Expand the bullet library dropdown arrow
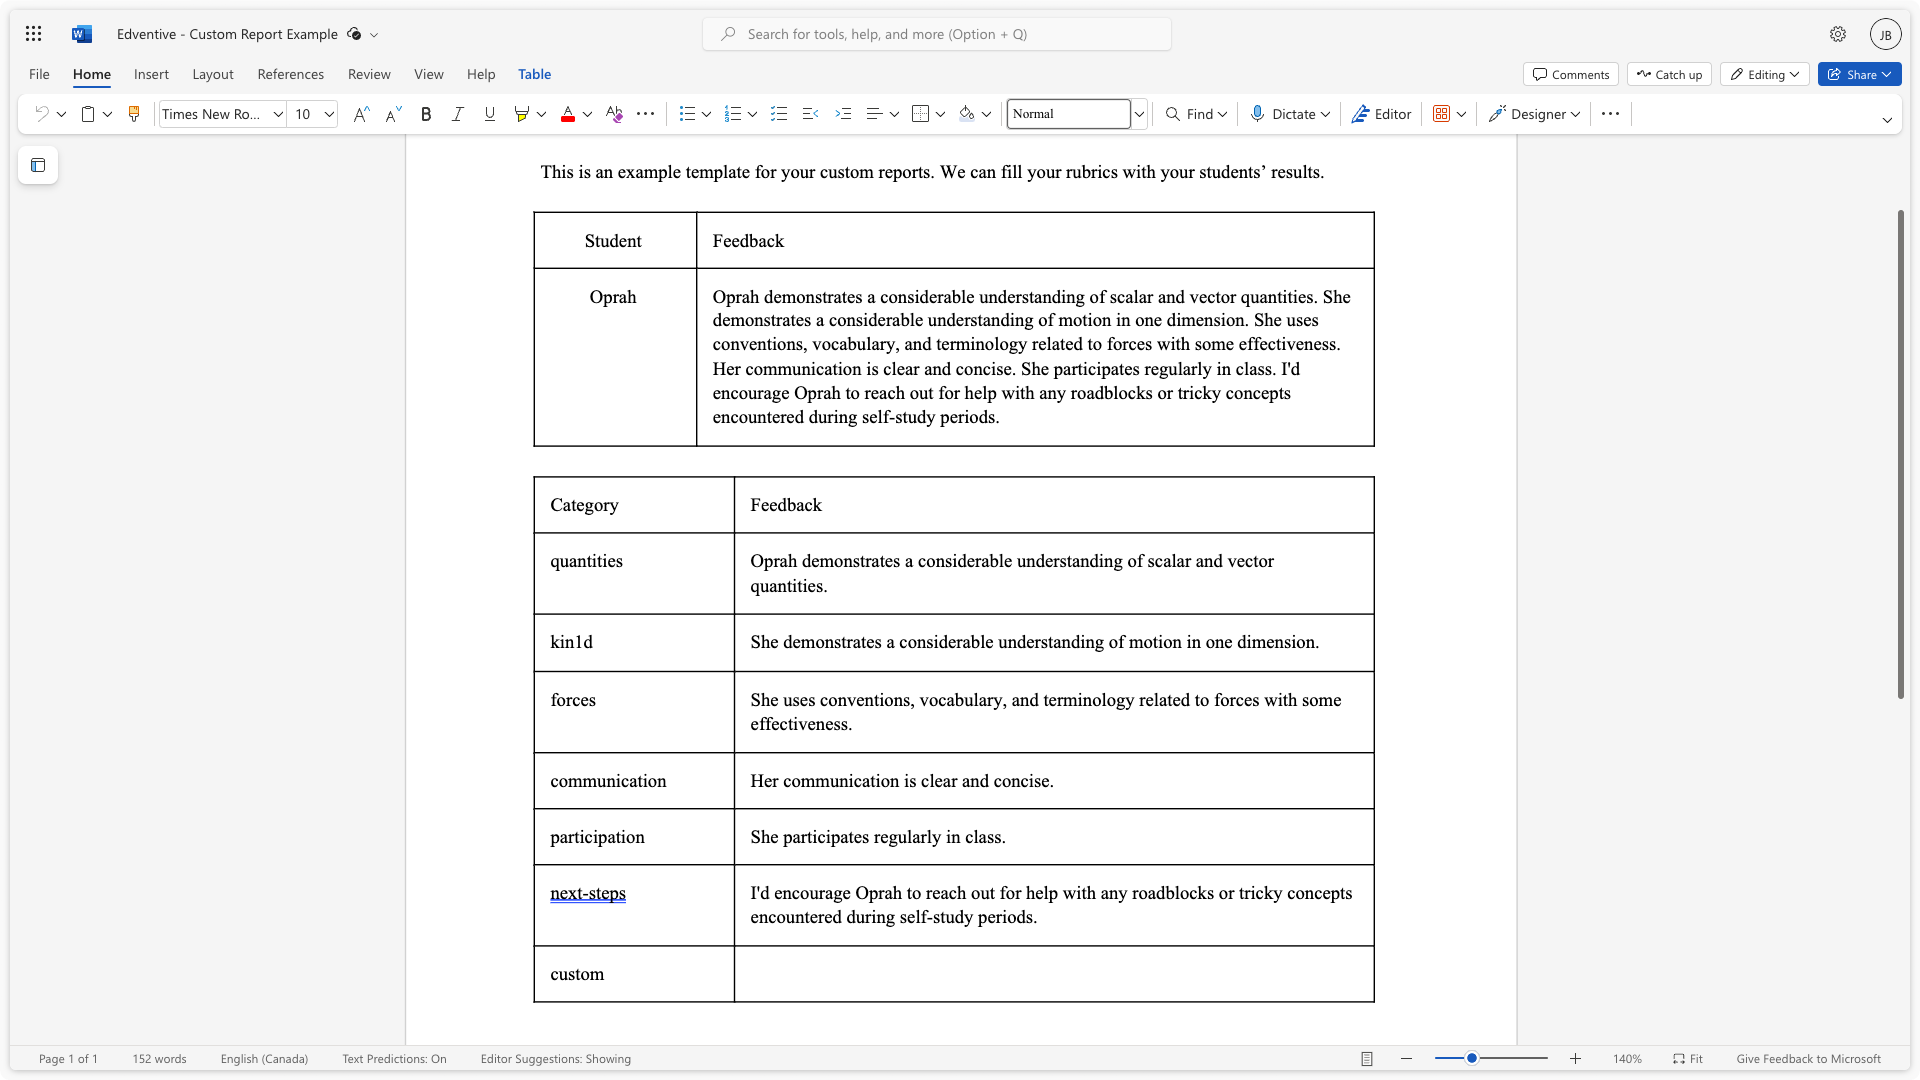 click(x=706, y=114)
